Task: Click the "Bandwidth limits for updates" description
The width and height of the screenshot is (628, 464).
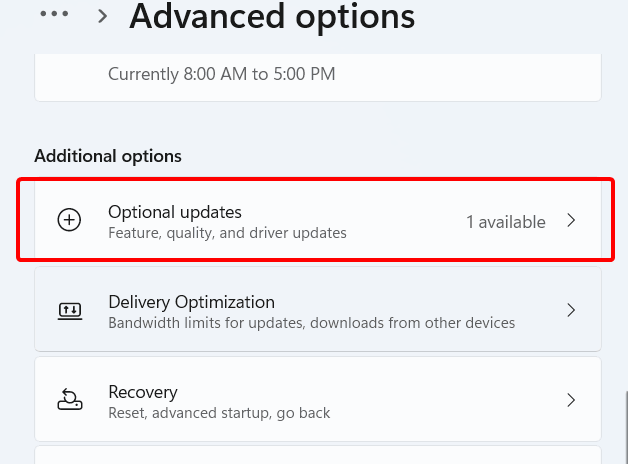Action: [x=311, y=323]
